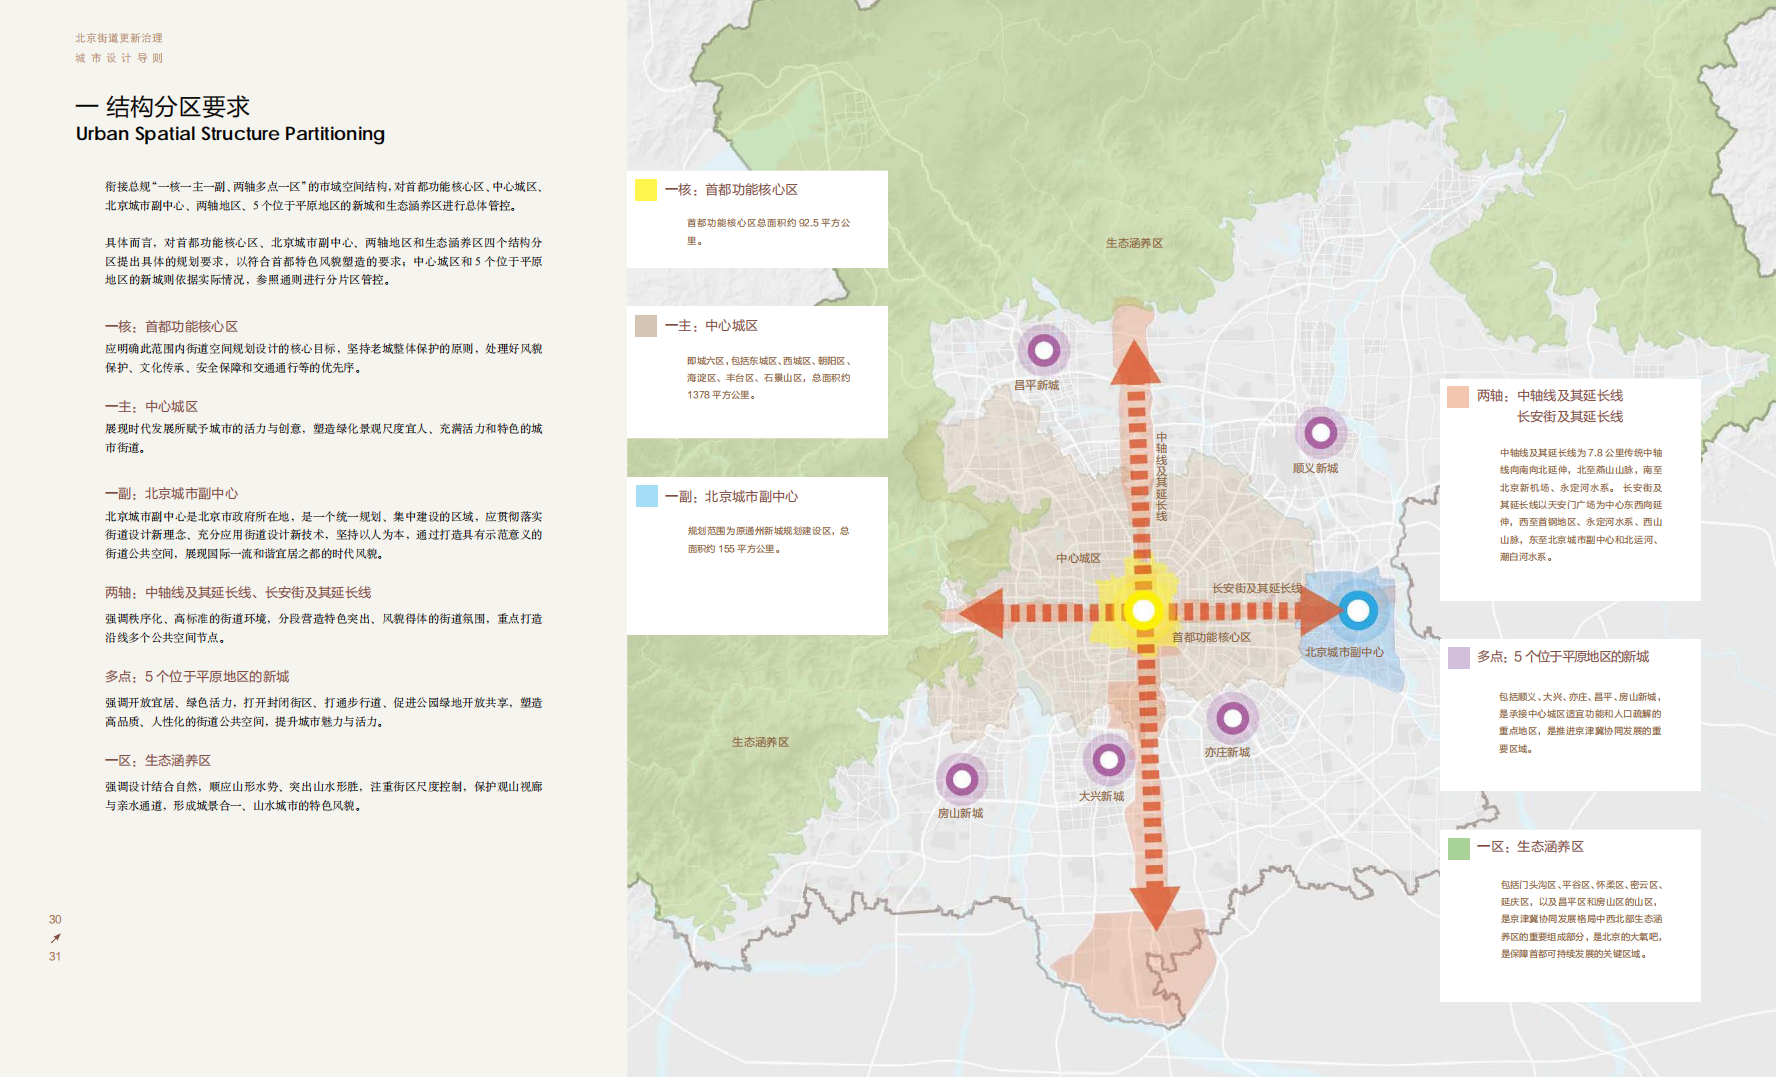Click the yellow legend swatch for 一核
This screenshot has width=1776, height=1077.
coord(646,190)
